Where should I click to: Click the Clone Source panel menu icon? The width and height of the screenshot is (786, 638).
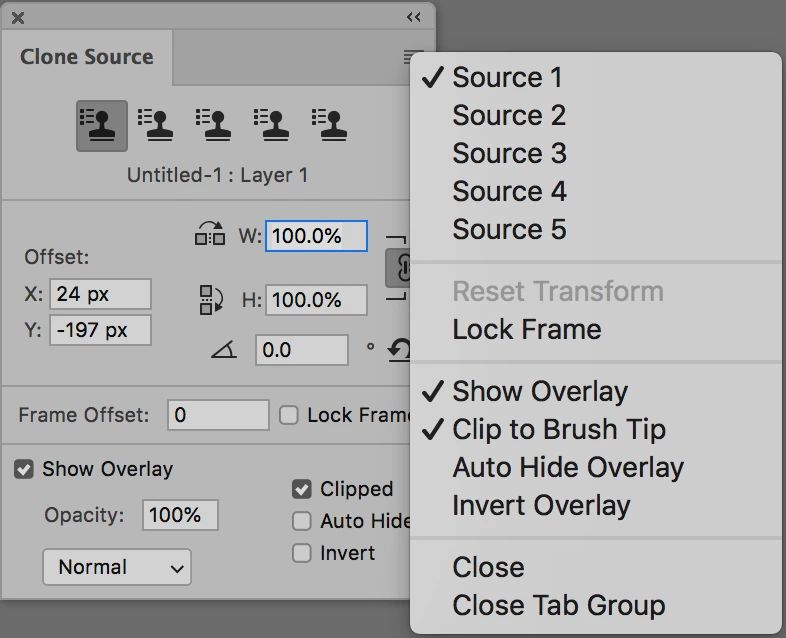pos(413,58)
